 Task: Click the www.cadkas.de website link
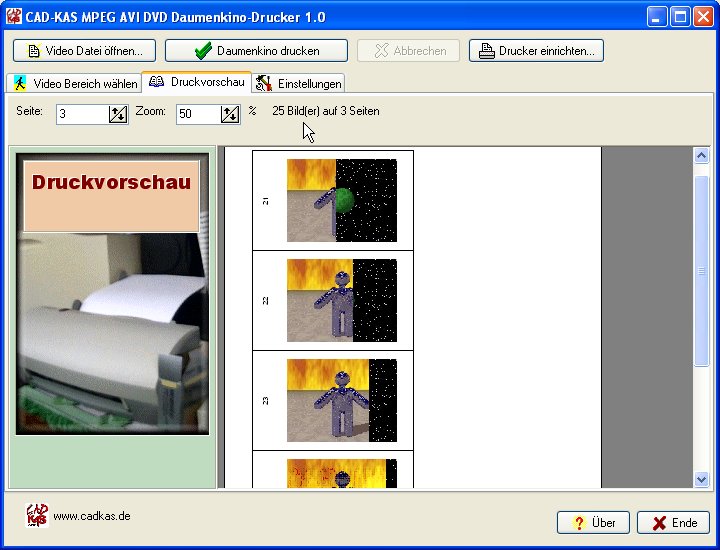pyautogui.click(x=91, y=517)
